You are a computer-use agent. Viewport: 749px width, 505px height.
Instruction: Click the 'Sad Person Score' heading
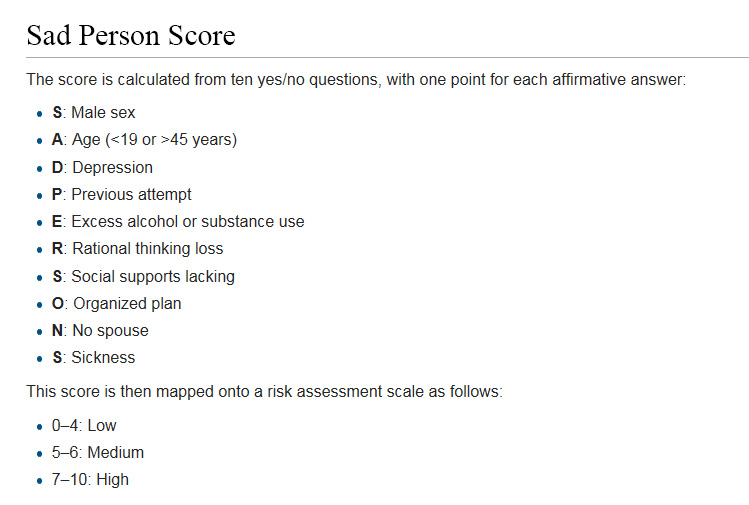131,36
